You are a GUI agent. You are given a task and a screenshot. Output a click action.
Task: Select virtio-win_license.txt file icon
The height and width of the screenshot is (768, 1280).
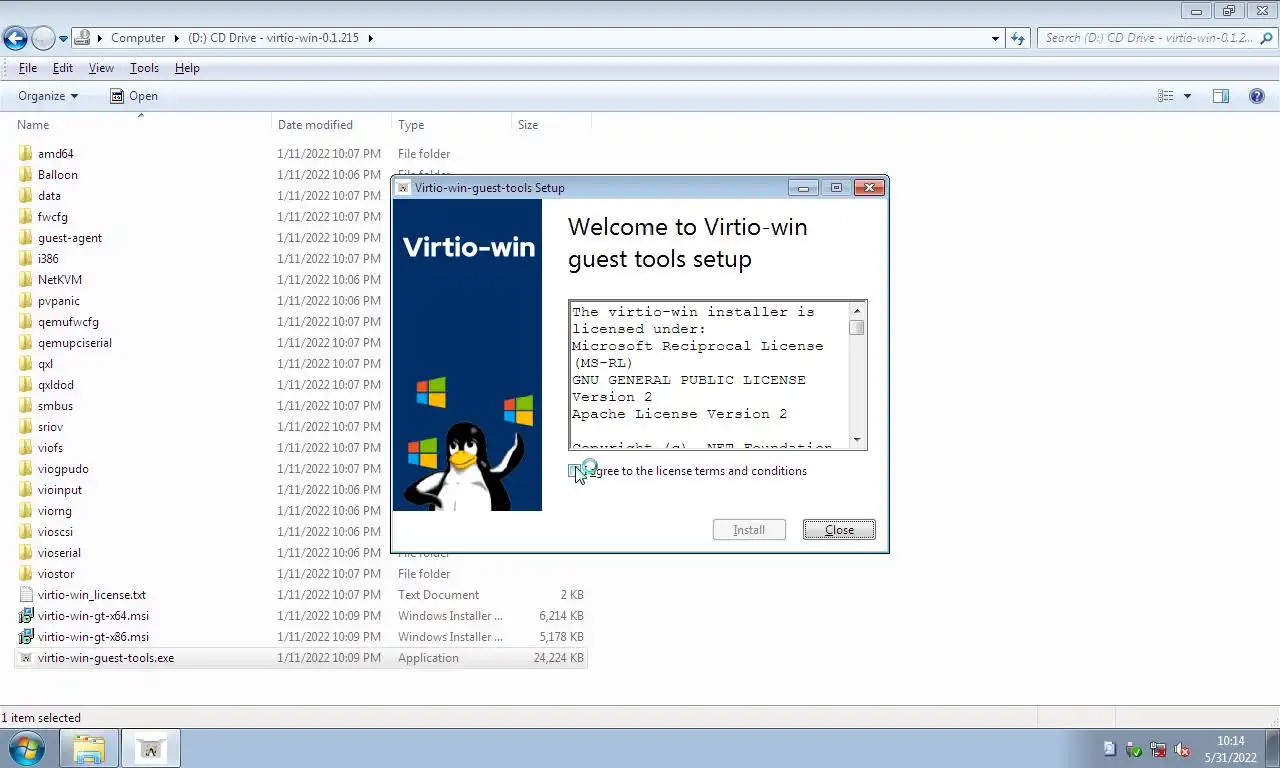point(26,595)
